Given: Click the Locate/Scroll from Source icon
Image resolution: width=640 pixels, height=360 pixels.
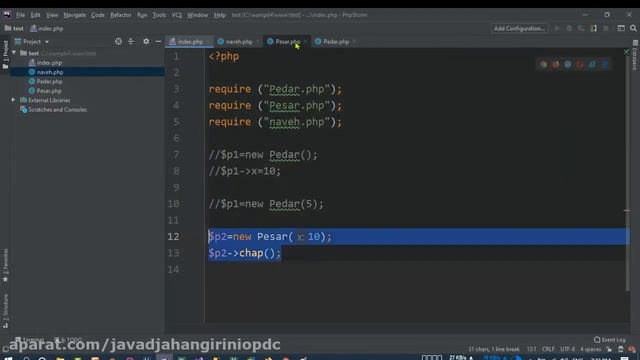Looking at the screenshot, I should coord(118,42).
